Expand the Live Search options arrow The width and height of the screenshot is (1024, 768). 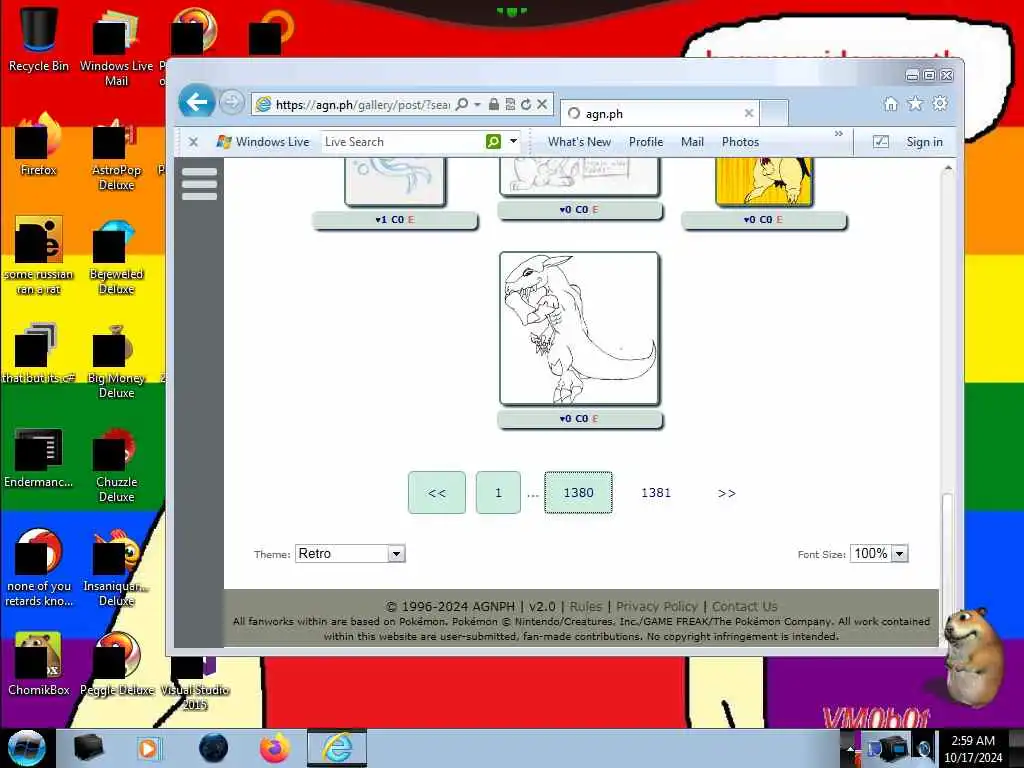coord(513,142)
